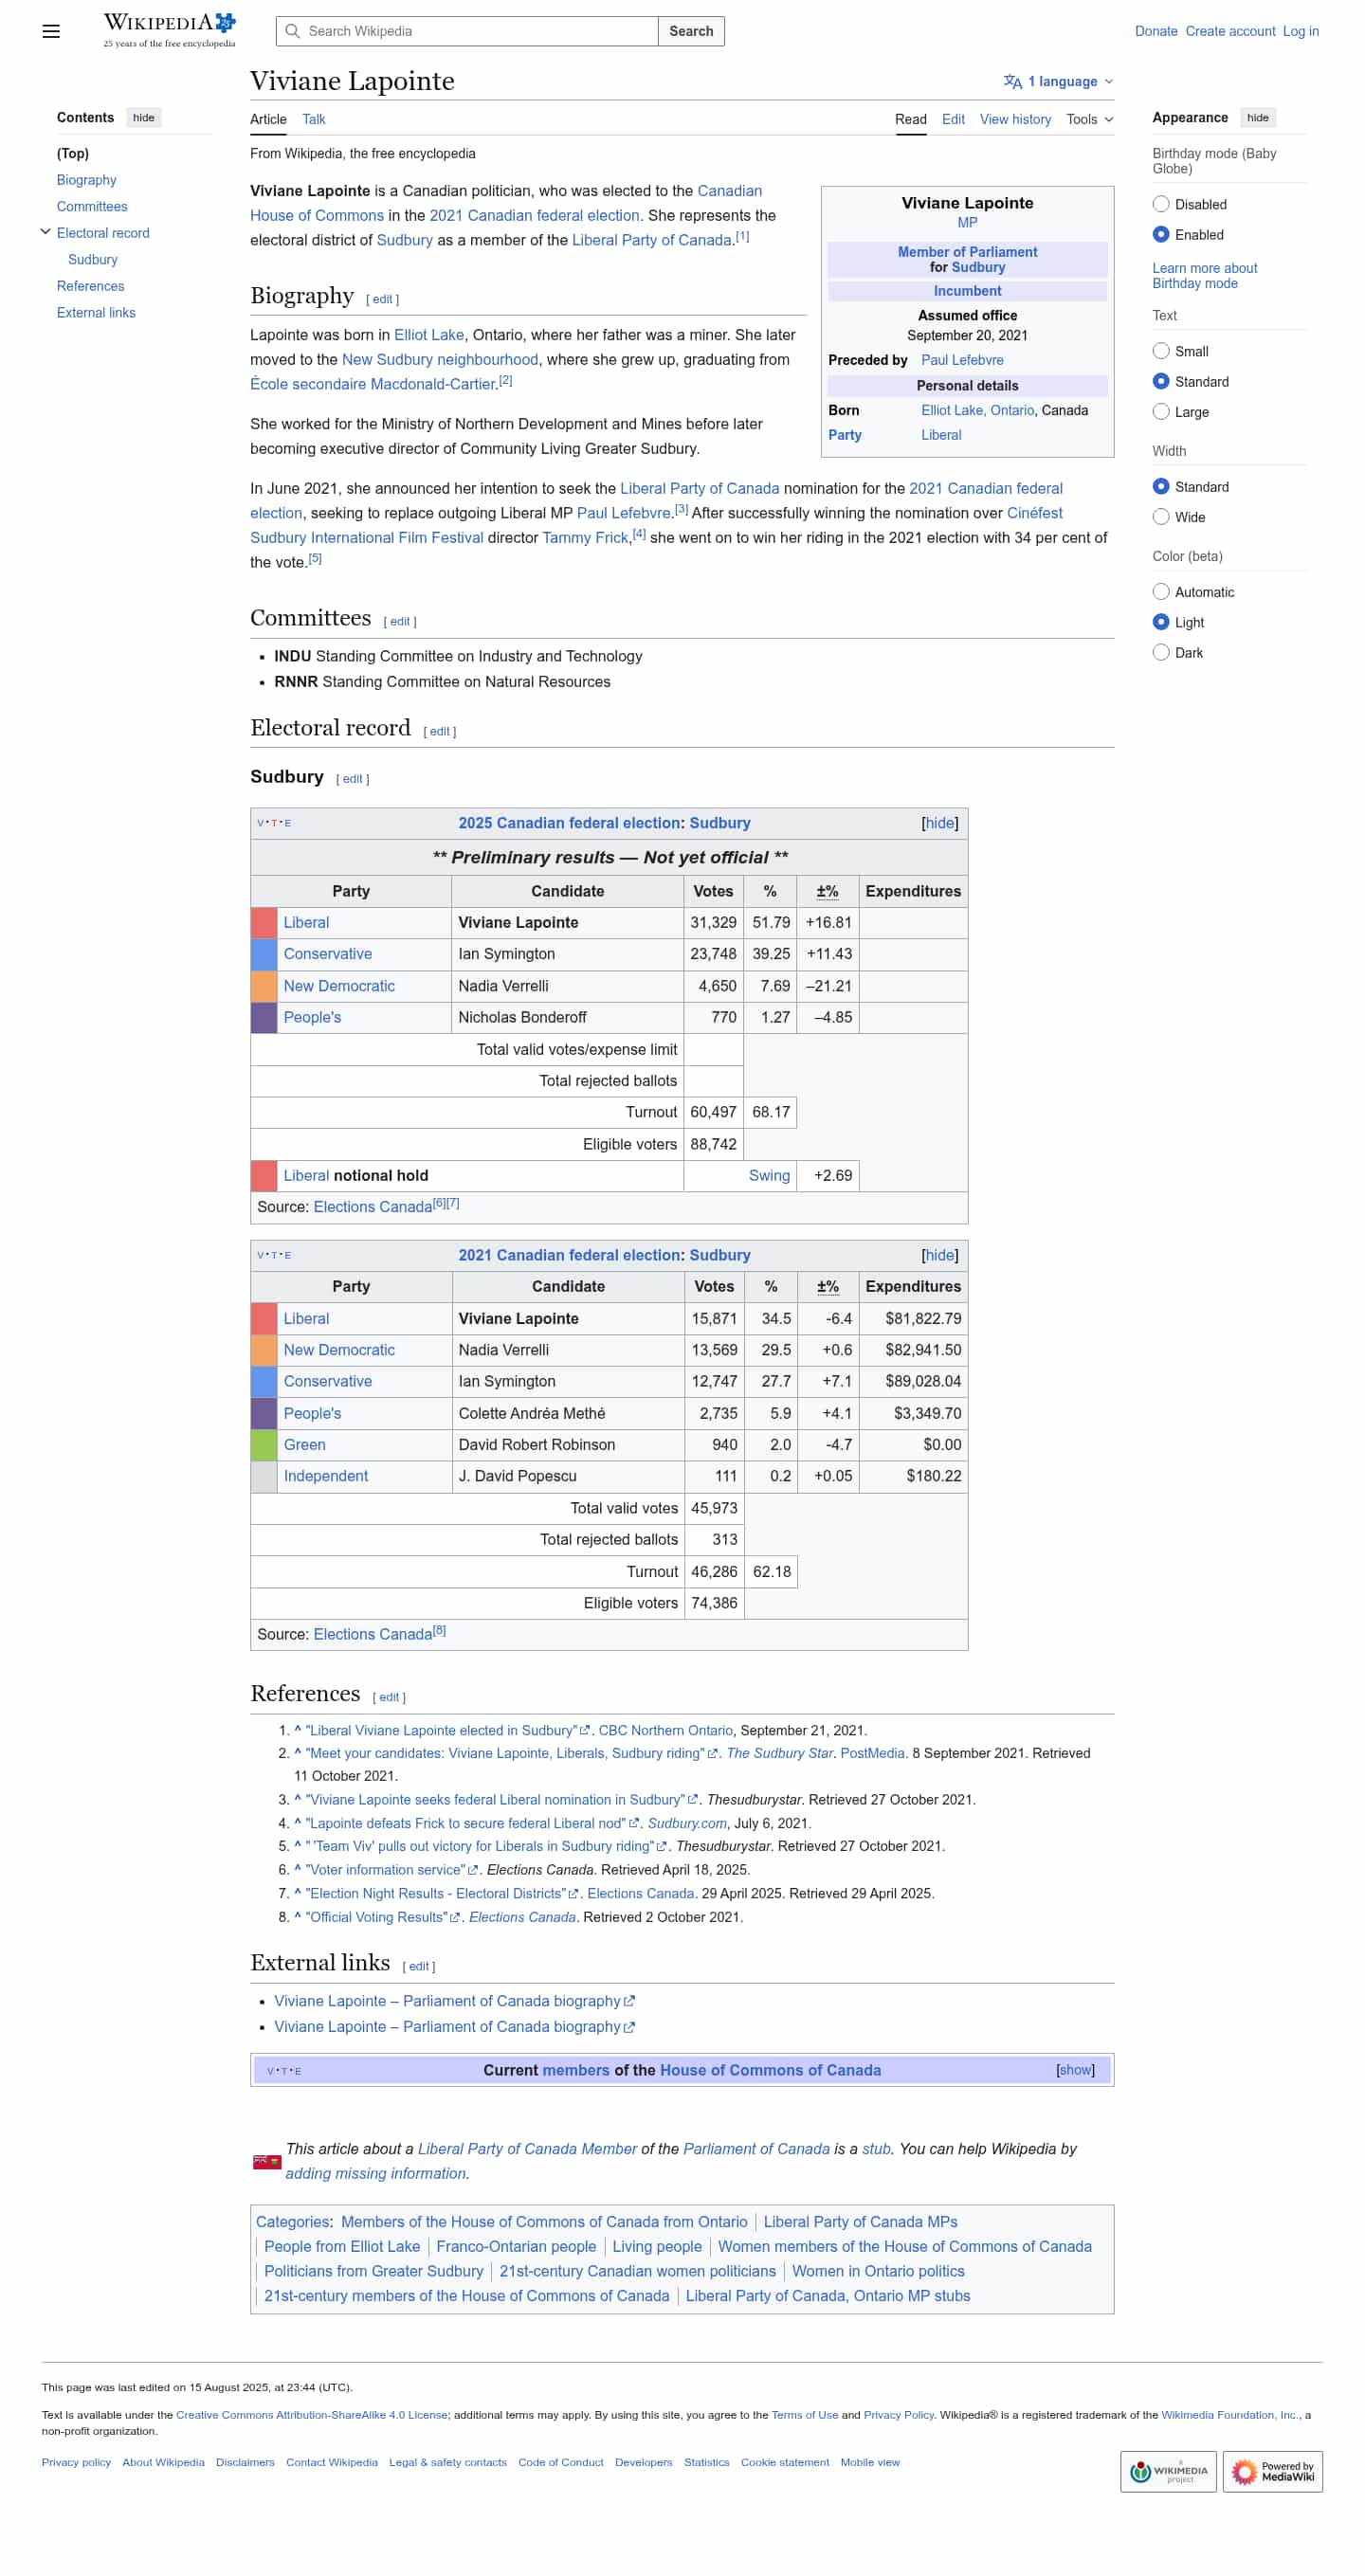Viewport: 1365px width, 2576px height.
Task: Open the View history tab
Action: point(1014,119)
